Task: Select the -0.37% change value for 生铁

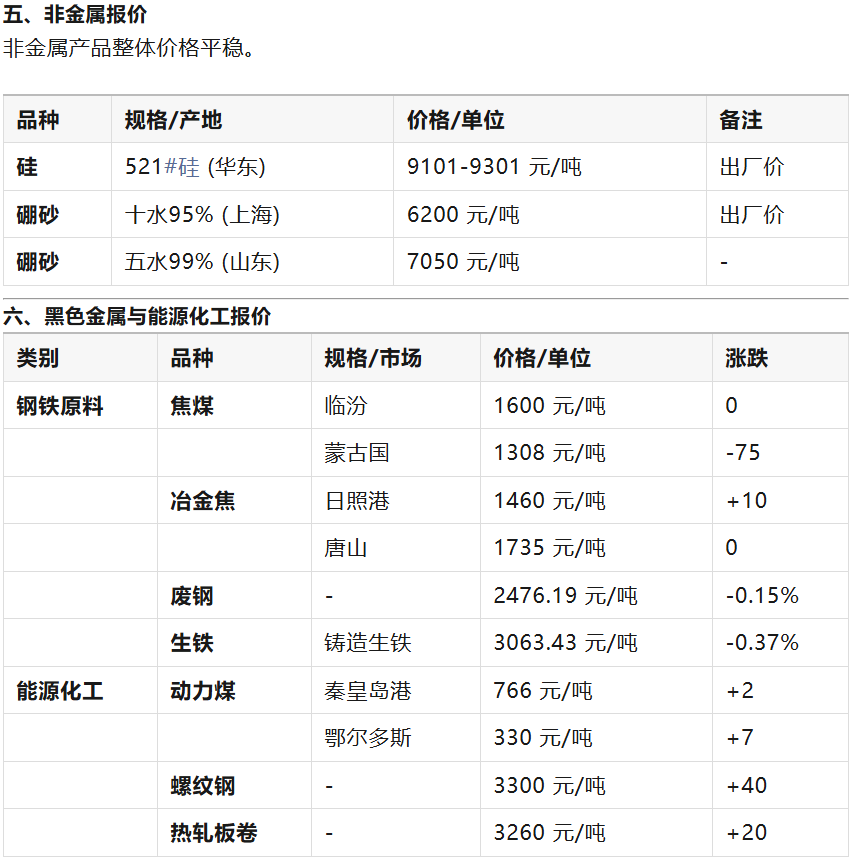Action: pyautogui.click(x=762, y=643)
